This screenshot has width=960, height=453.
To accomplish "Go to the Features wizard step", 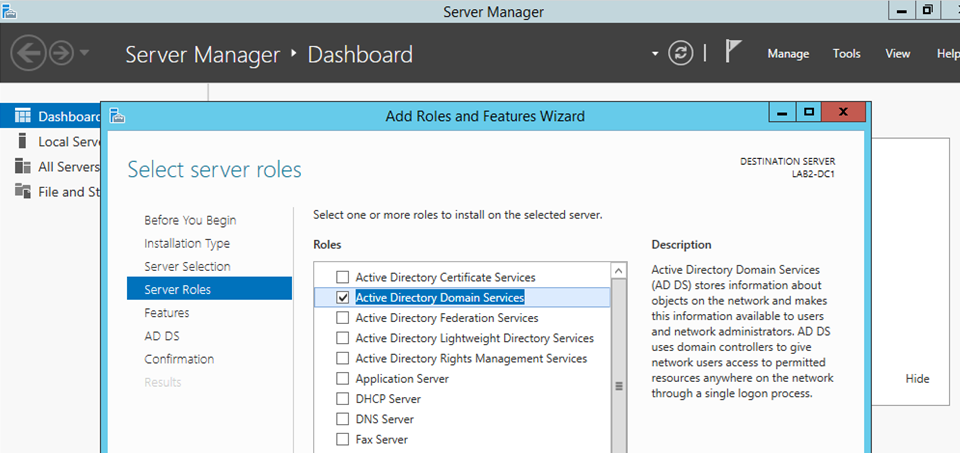I will tap(167, 313).
